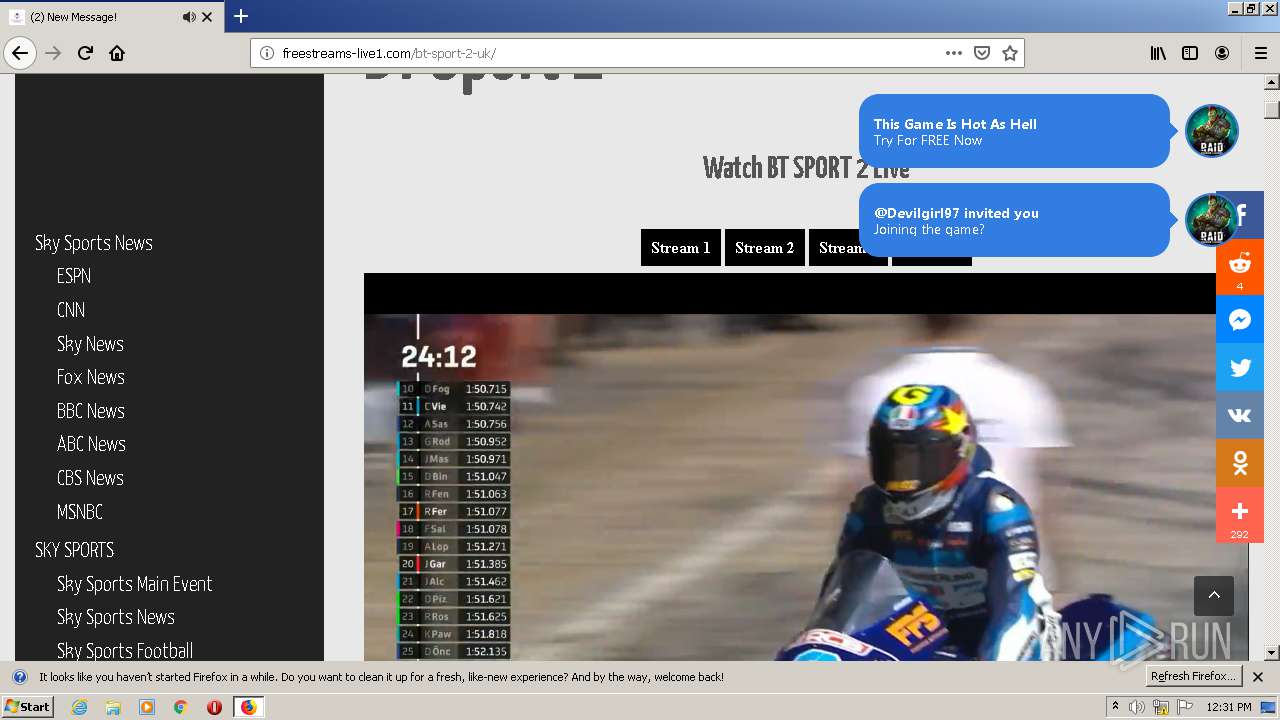Show hidden system tray icons
Screen dimensions: 1280x720
click(1115, 707)
